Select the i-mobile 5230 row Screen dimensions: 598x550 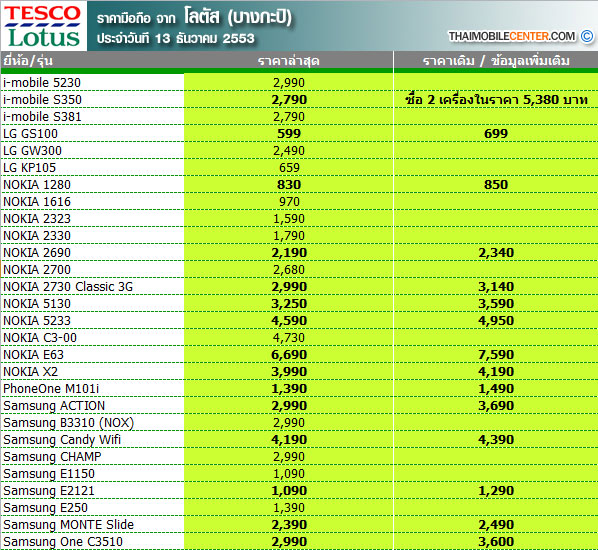tap(299, 82)
